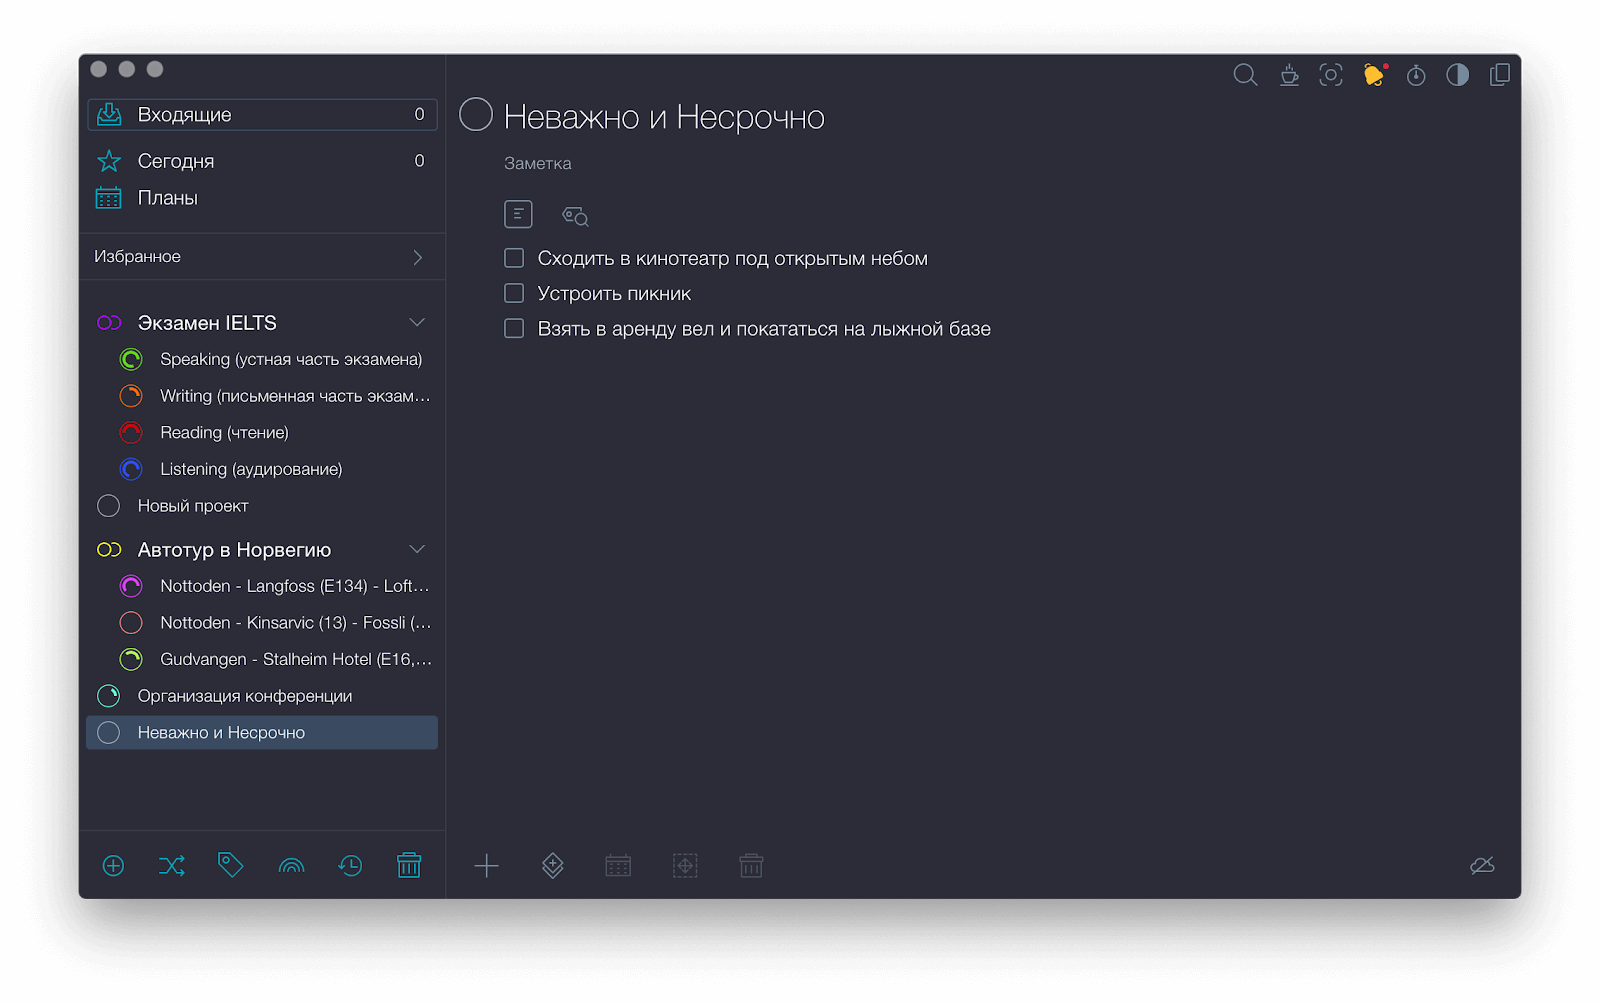The width and height of the screenshot is (1600, 1003).
Task: Toggle the 'Новый проект' completion circle
Action: [x=109, y=506]
